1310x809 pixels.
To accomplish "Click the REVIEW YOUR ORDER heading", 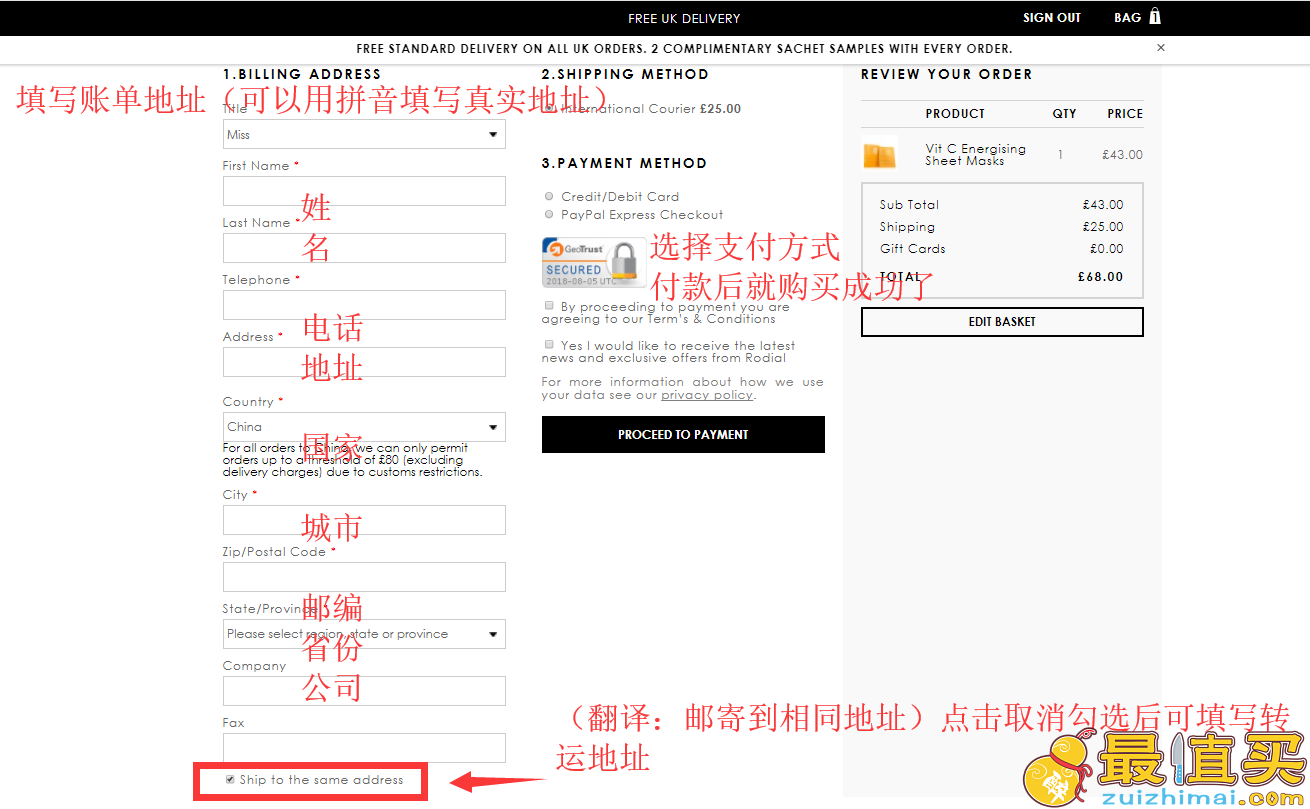I will (946, 74).
